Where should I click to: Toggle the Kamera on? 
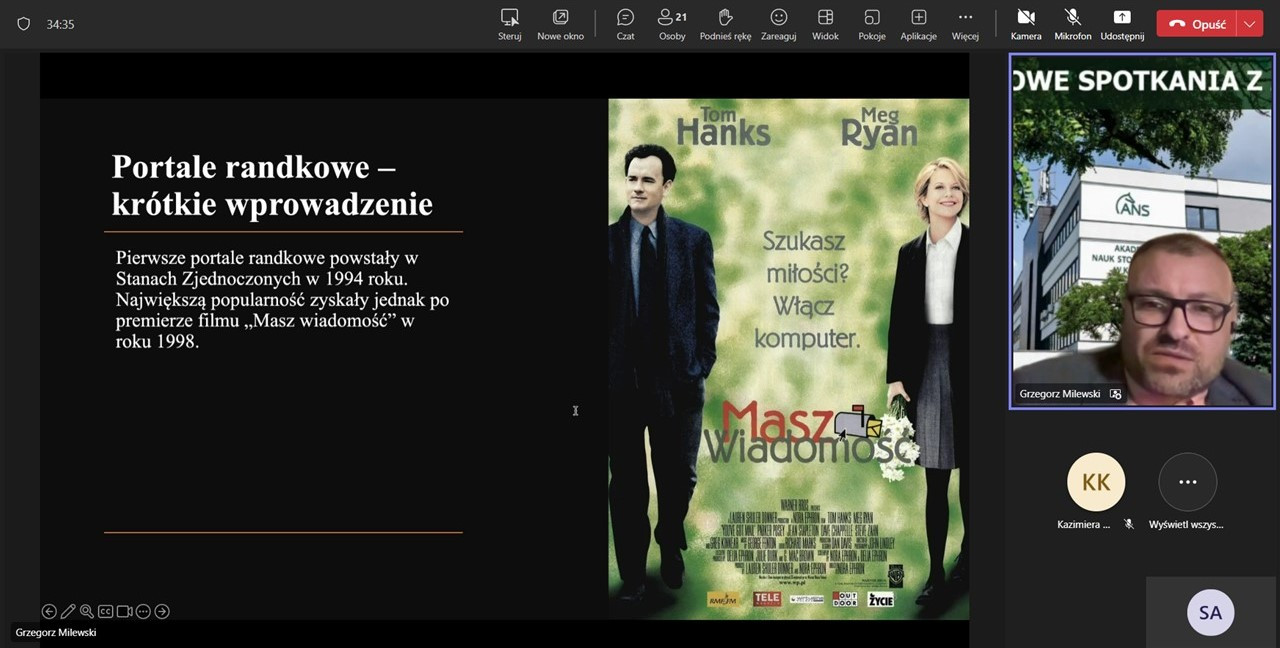coord(1026,24)
